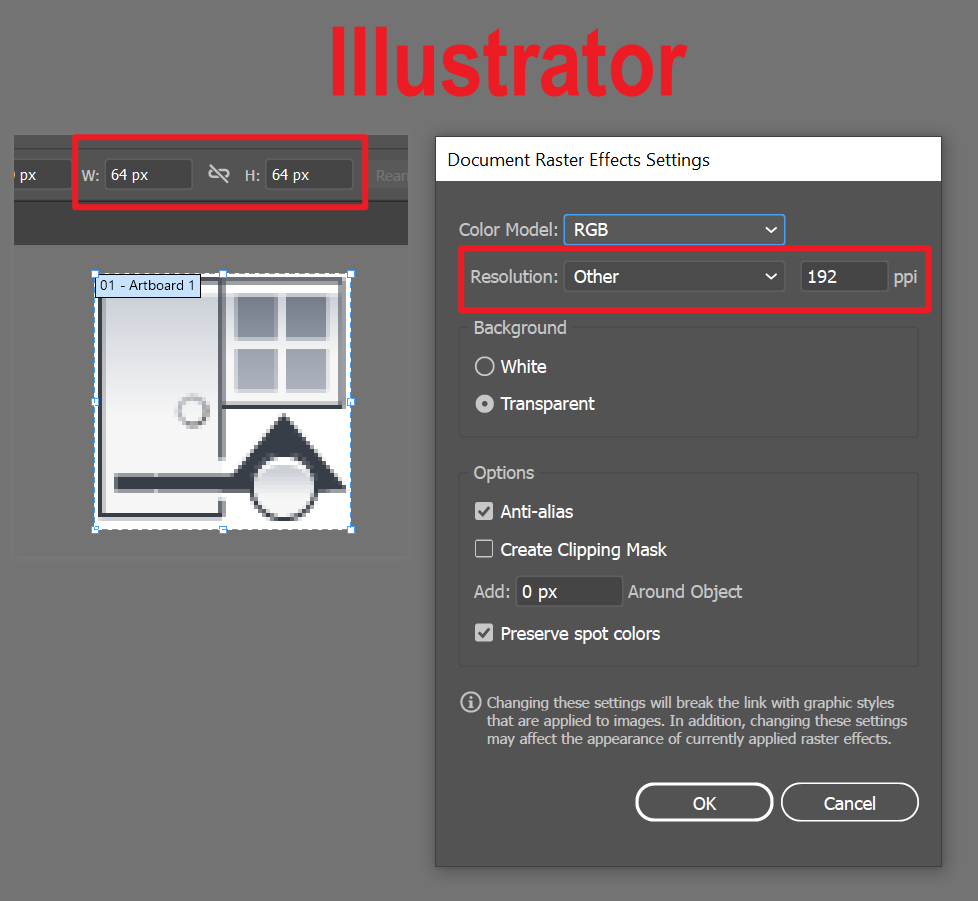Toggle the Anti-alias checkbox
Image resolution: width=978 pixels, height=901 pixels.
(484, 511)
